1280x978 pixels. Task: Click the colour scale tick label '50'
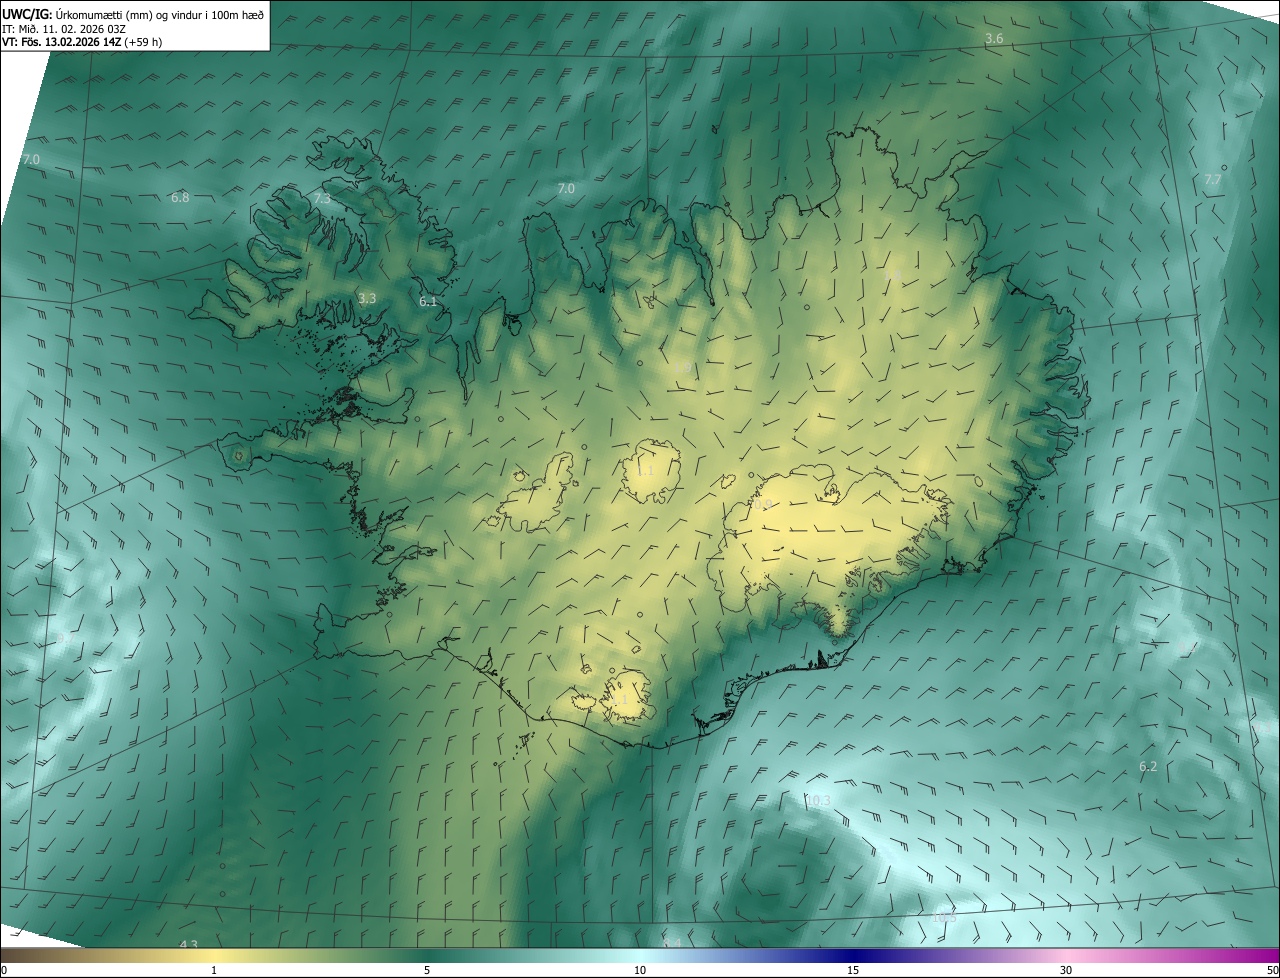point(1272,970)
